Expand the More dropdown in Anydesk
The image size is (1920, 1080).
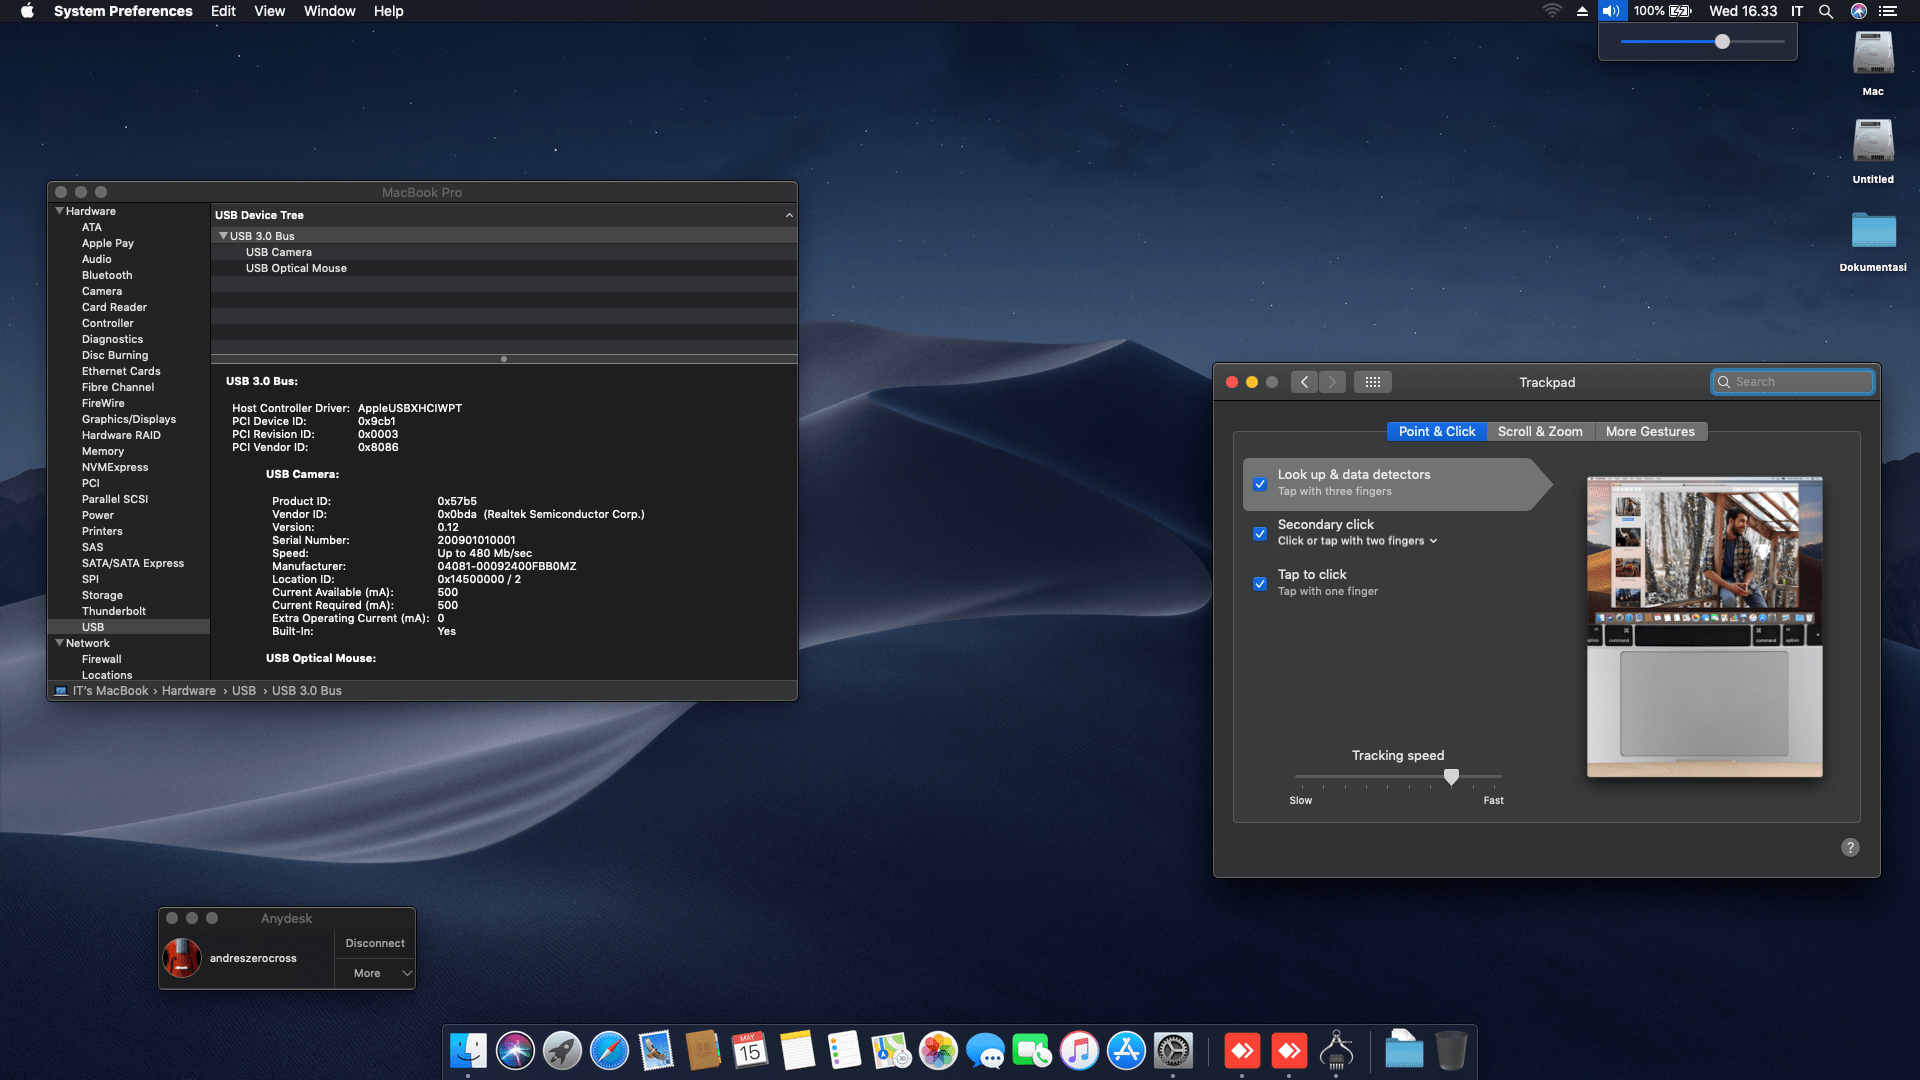(x=375, y=973)
